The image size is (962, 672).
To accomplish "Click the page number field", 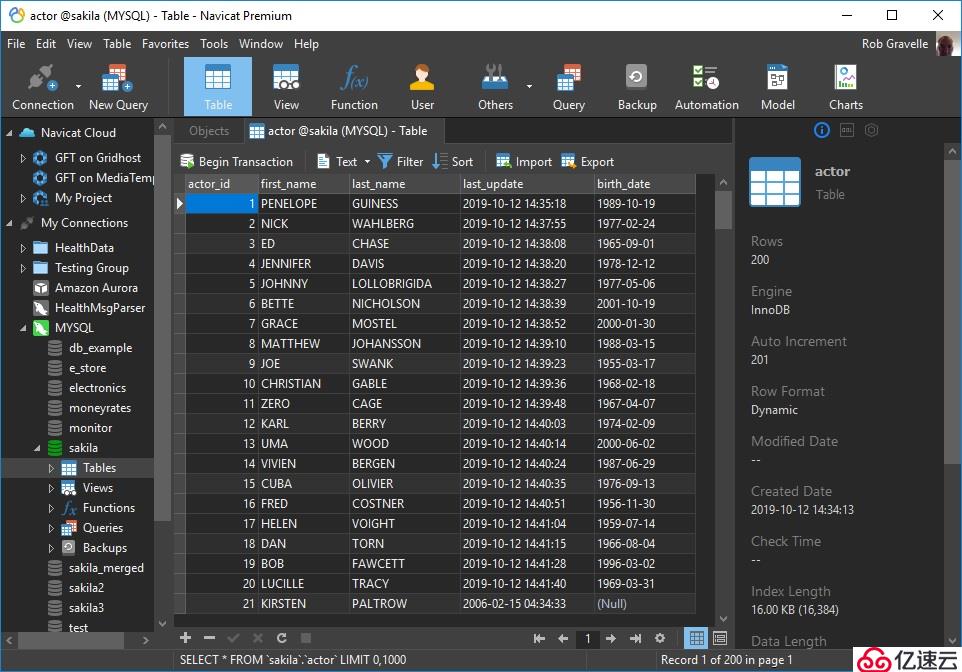I will pos(587,638).
